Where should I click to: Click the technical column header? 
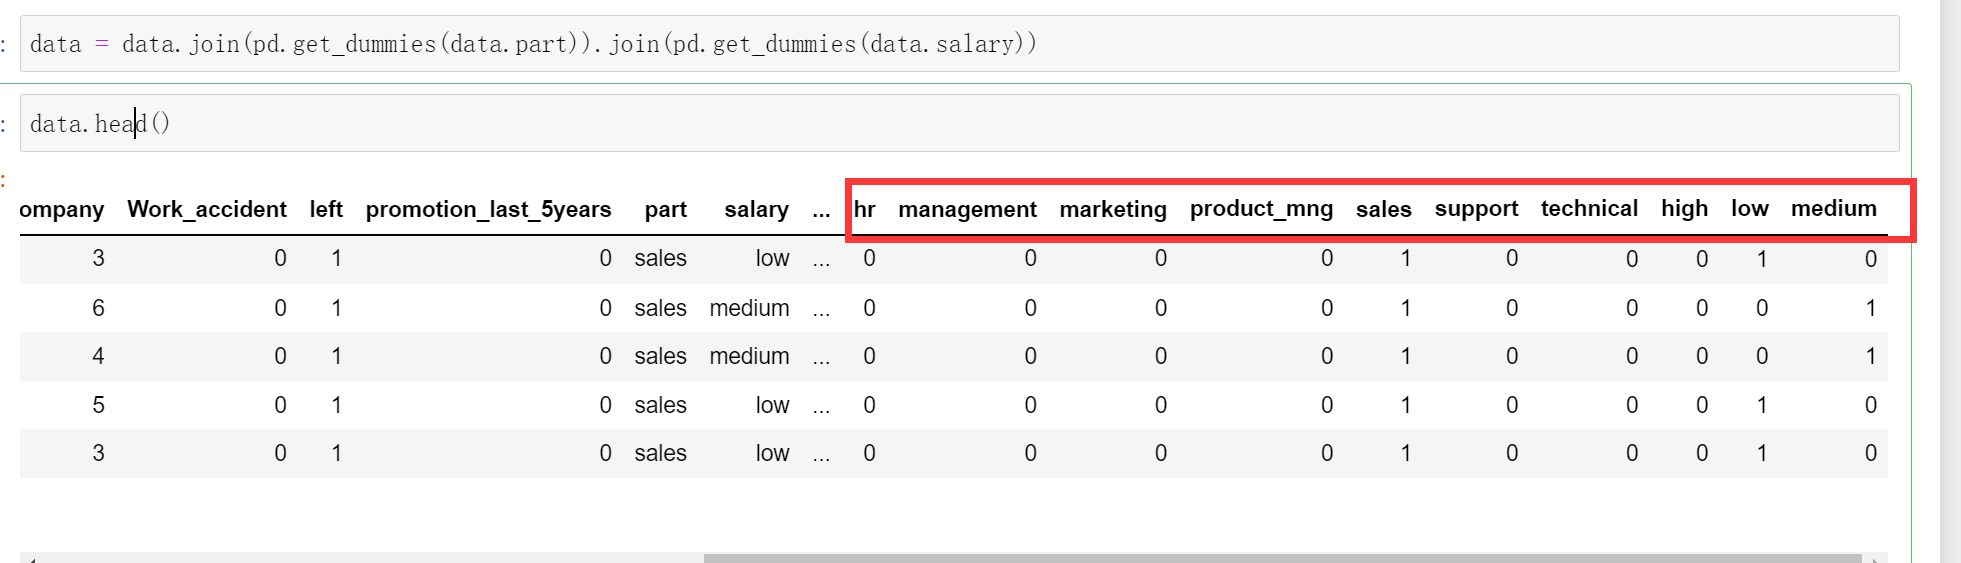click(1589, 209)
